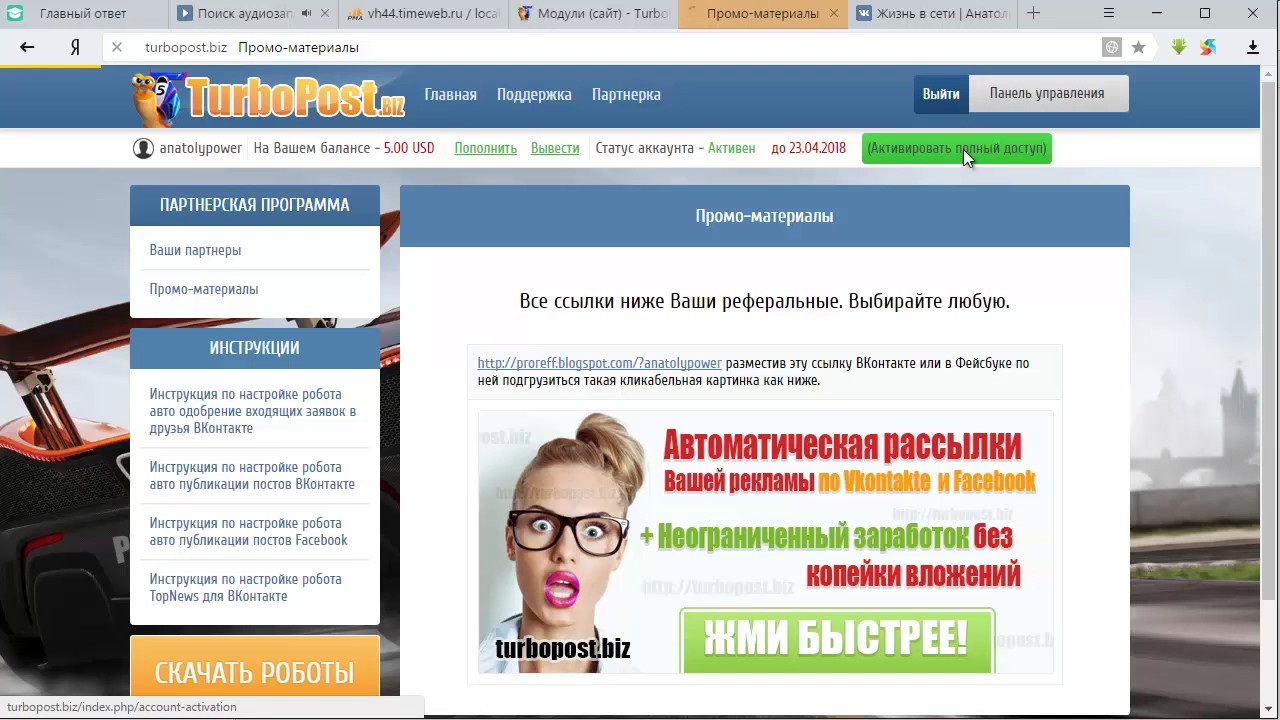Click the до 23.04.2018 expiry date
1280x720 pixels.
(808, 148)
